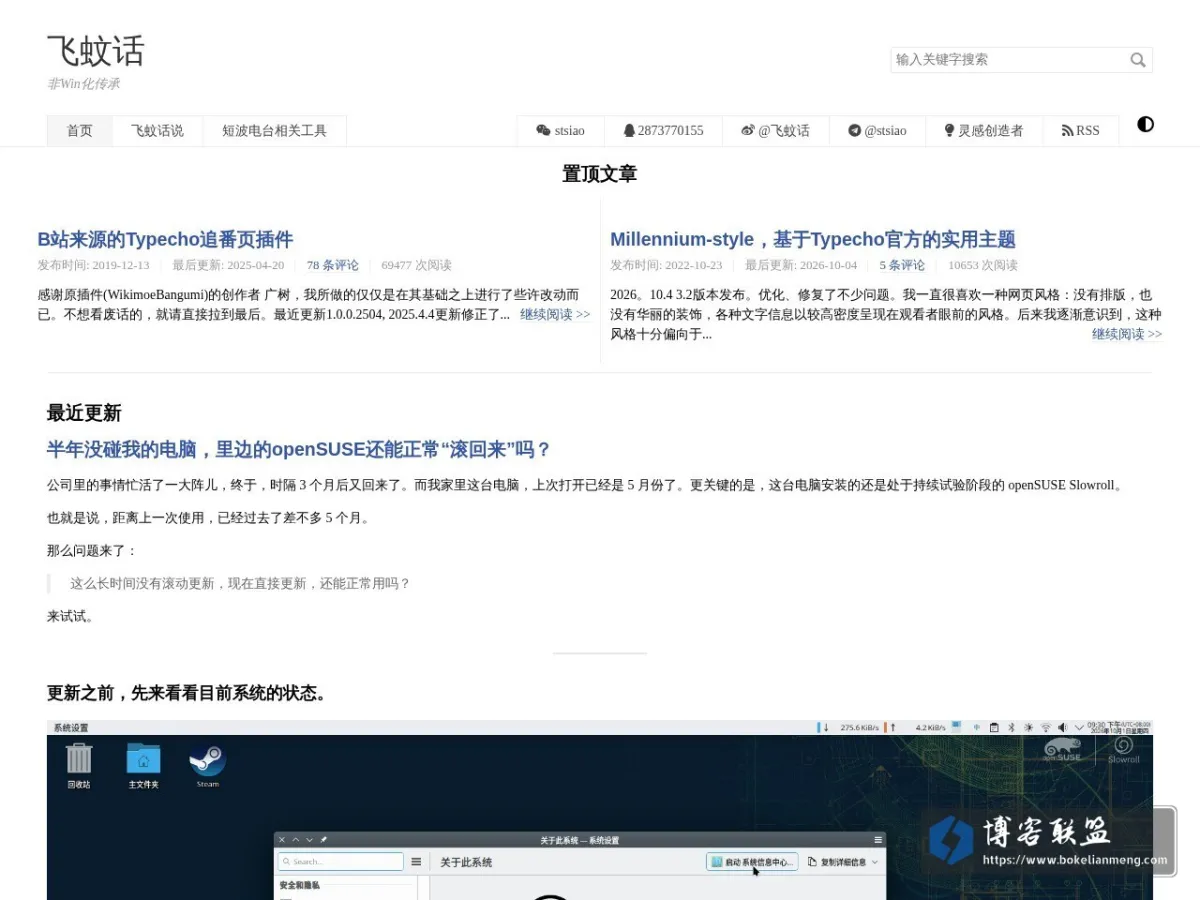Click the 最后更新: 2026-10-04 date text

tap(801, 265)
